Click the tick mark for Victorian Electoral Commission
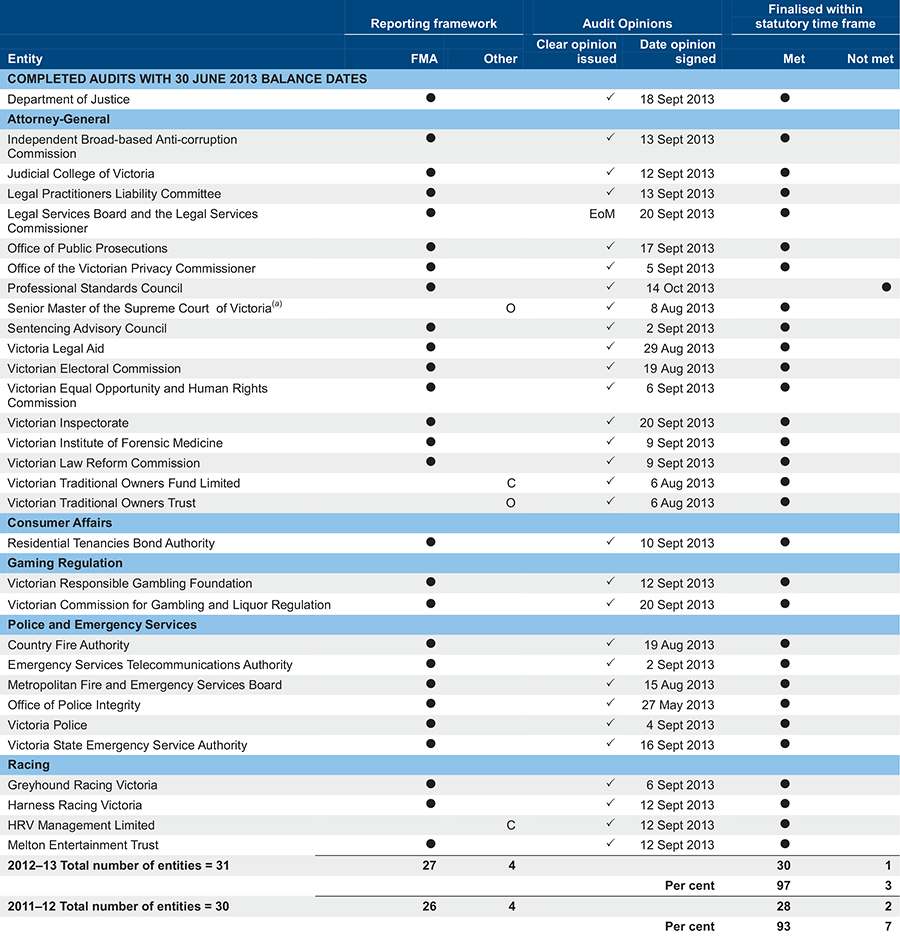 (x=610, y=366)
